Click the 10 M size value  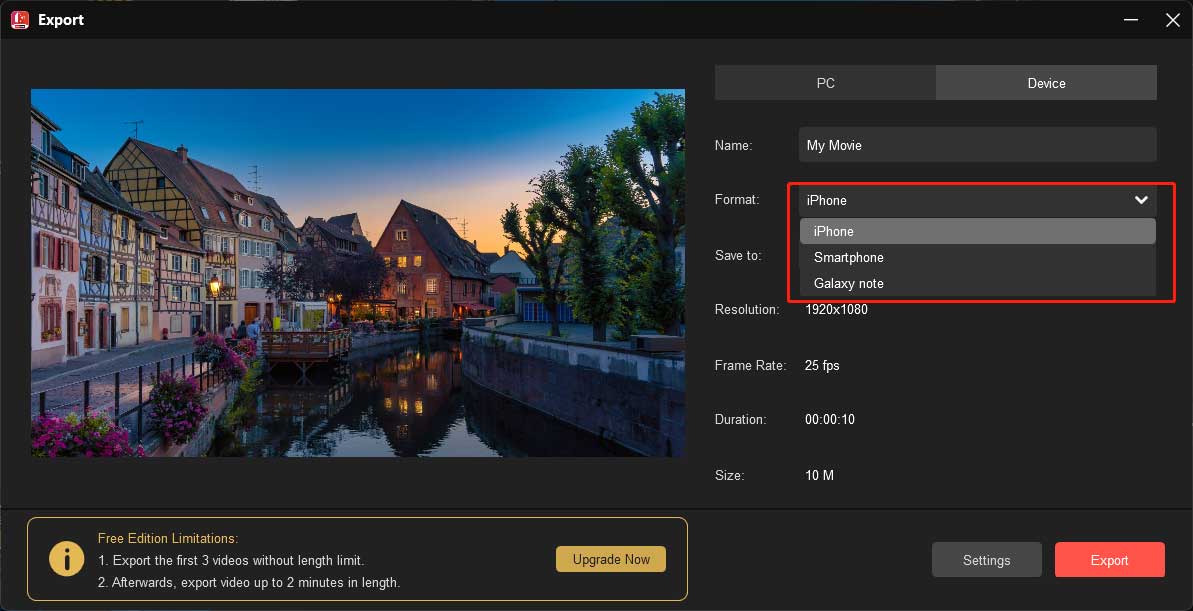[x=819, y=476]
